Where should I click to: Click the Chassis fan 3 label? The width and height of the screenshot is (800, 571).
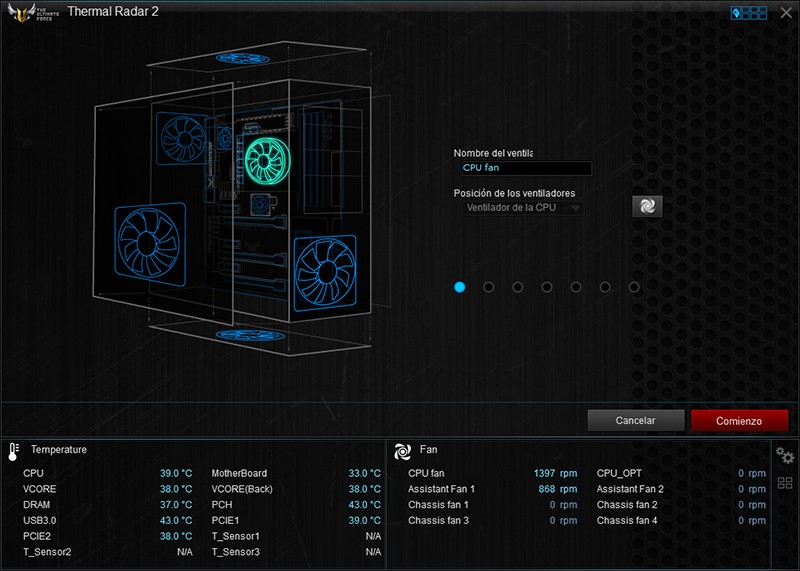coord(438,520)
